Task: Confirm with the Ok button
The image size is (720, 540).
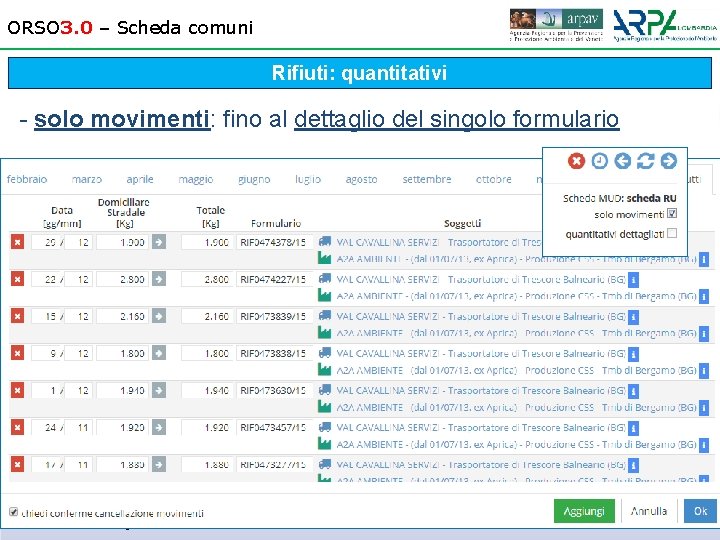Action: (700, 511)
